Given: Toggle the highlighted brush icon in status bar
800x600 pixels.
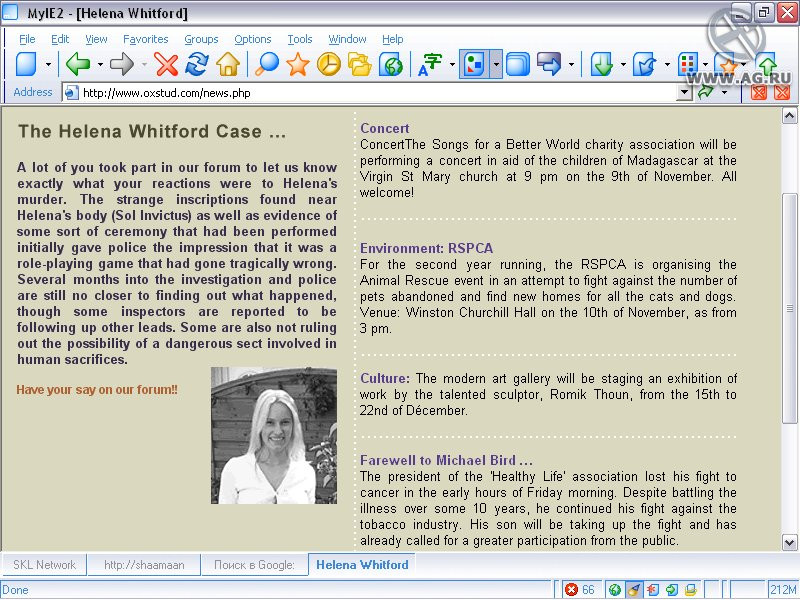Looking at the screenshot, I should pos(633,590).
